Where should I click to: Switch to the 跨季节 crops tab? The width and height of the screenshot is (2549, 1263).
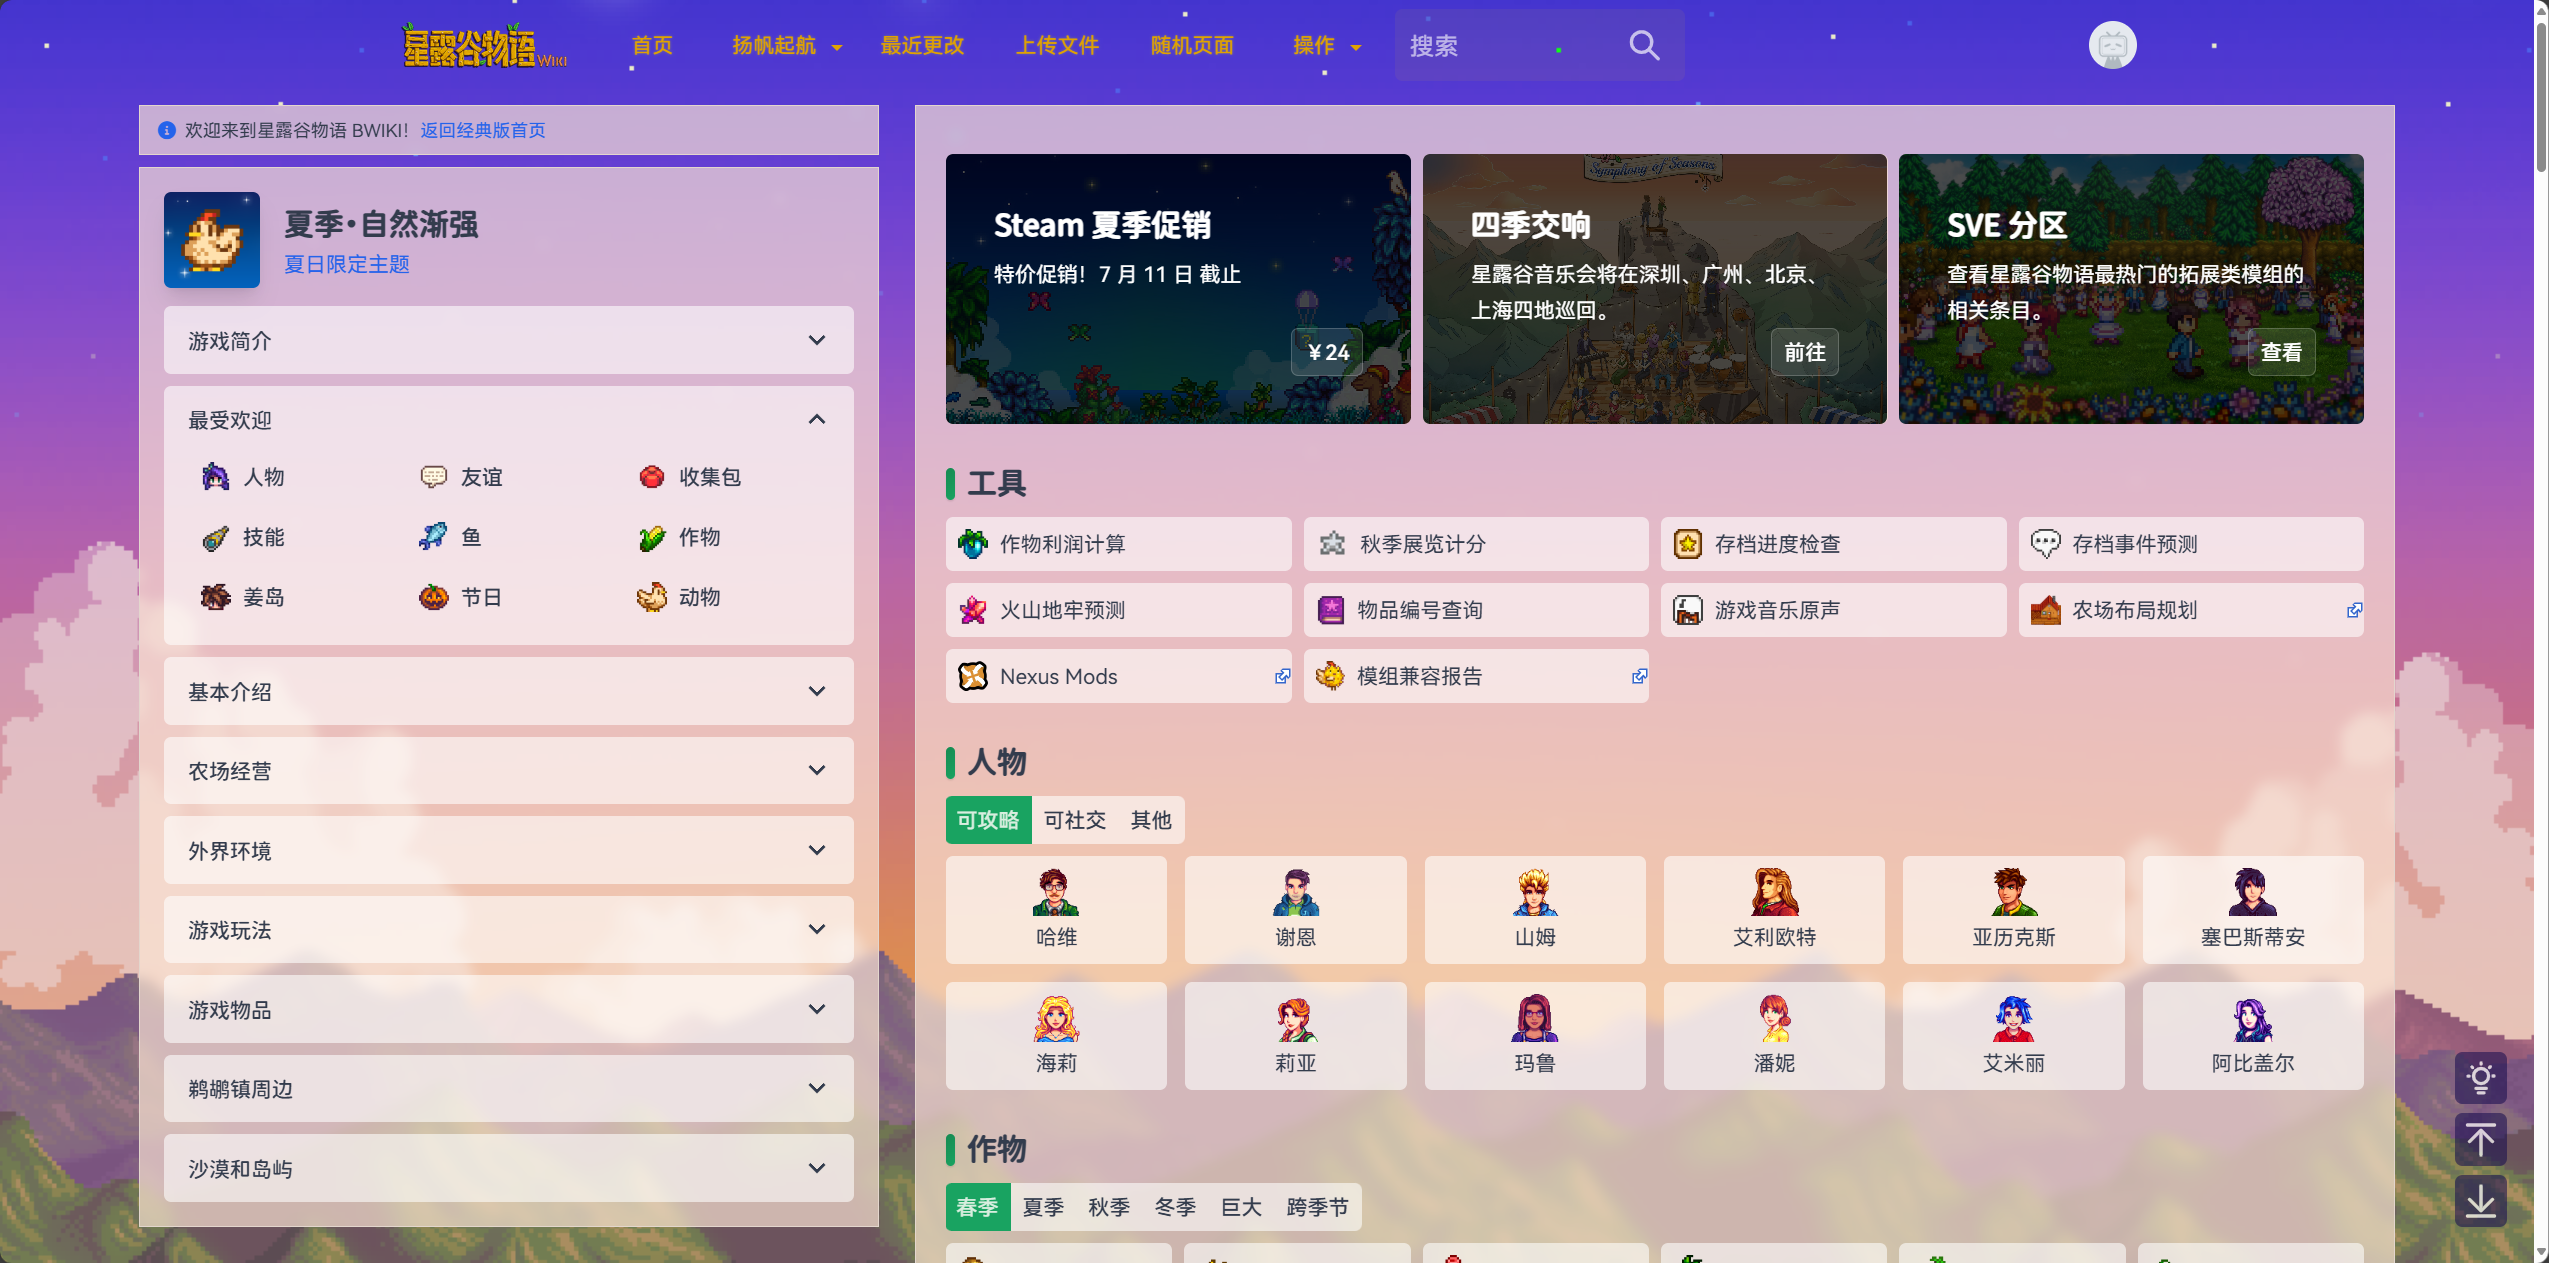tap(1317, 1207)
